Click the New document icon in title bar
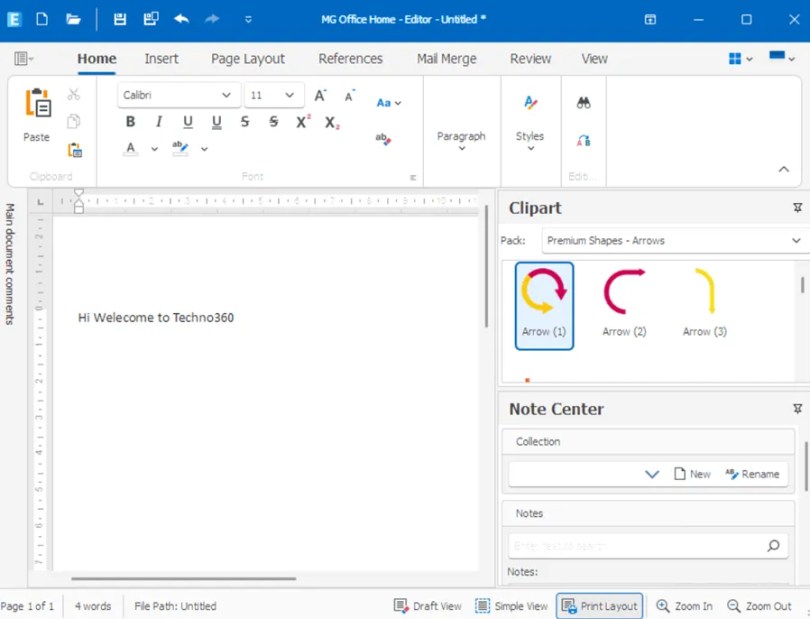Image resolution: width=810 pixels, height=619 pixels. click(x=42, y=20)
